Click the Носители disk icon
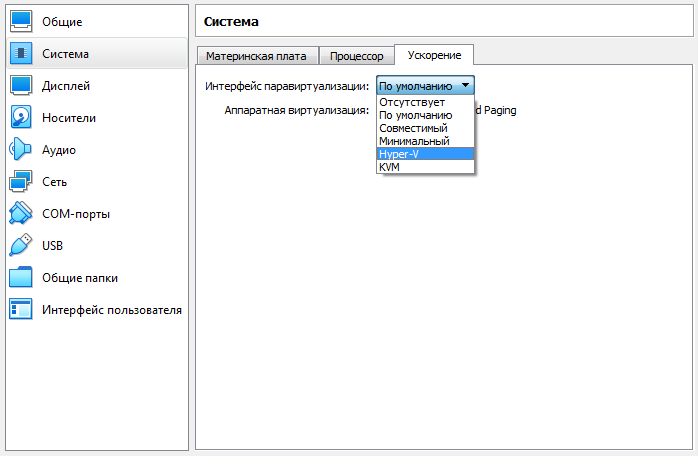The image size is (698, 456). [x=21, y=117]
